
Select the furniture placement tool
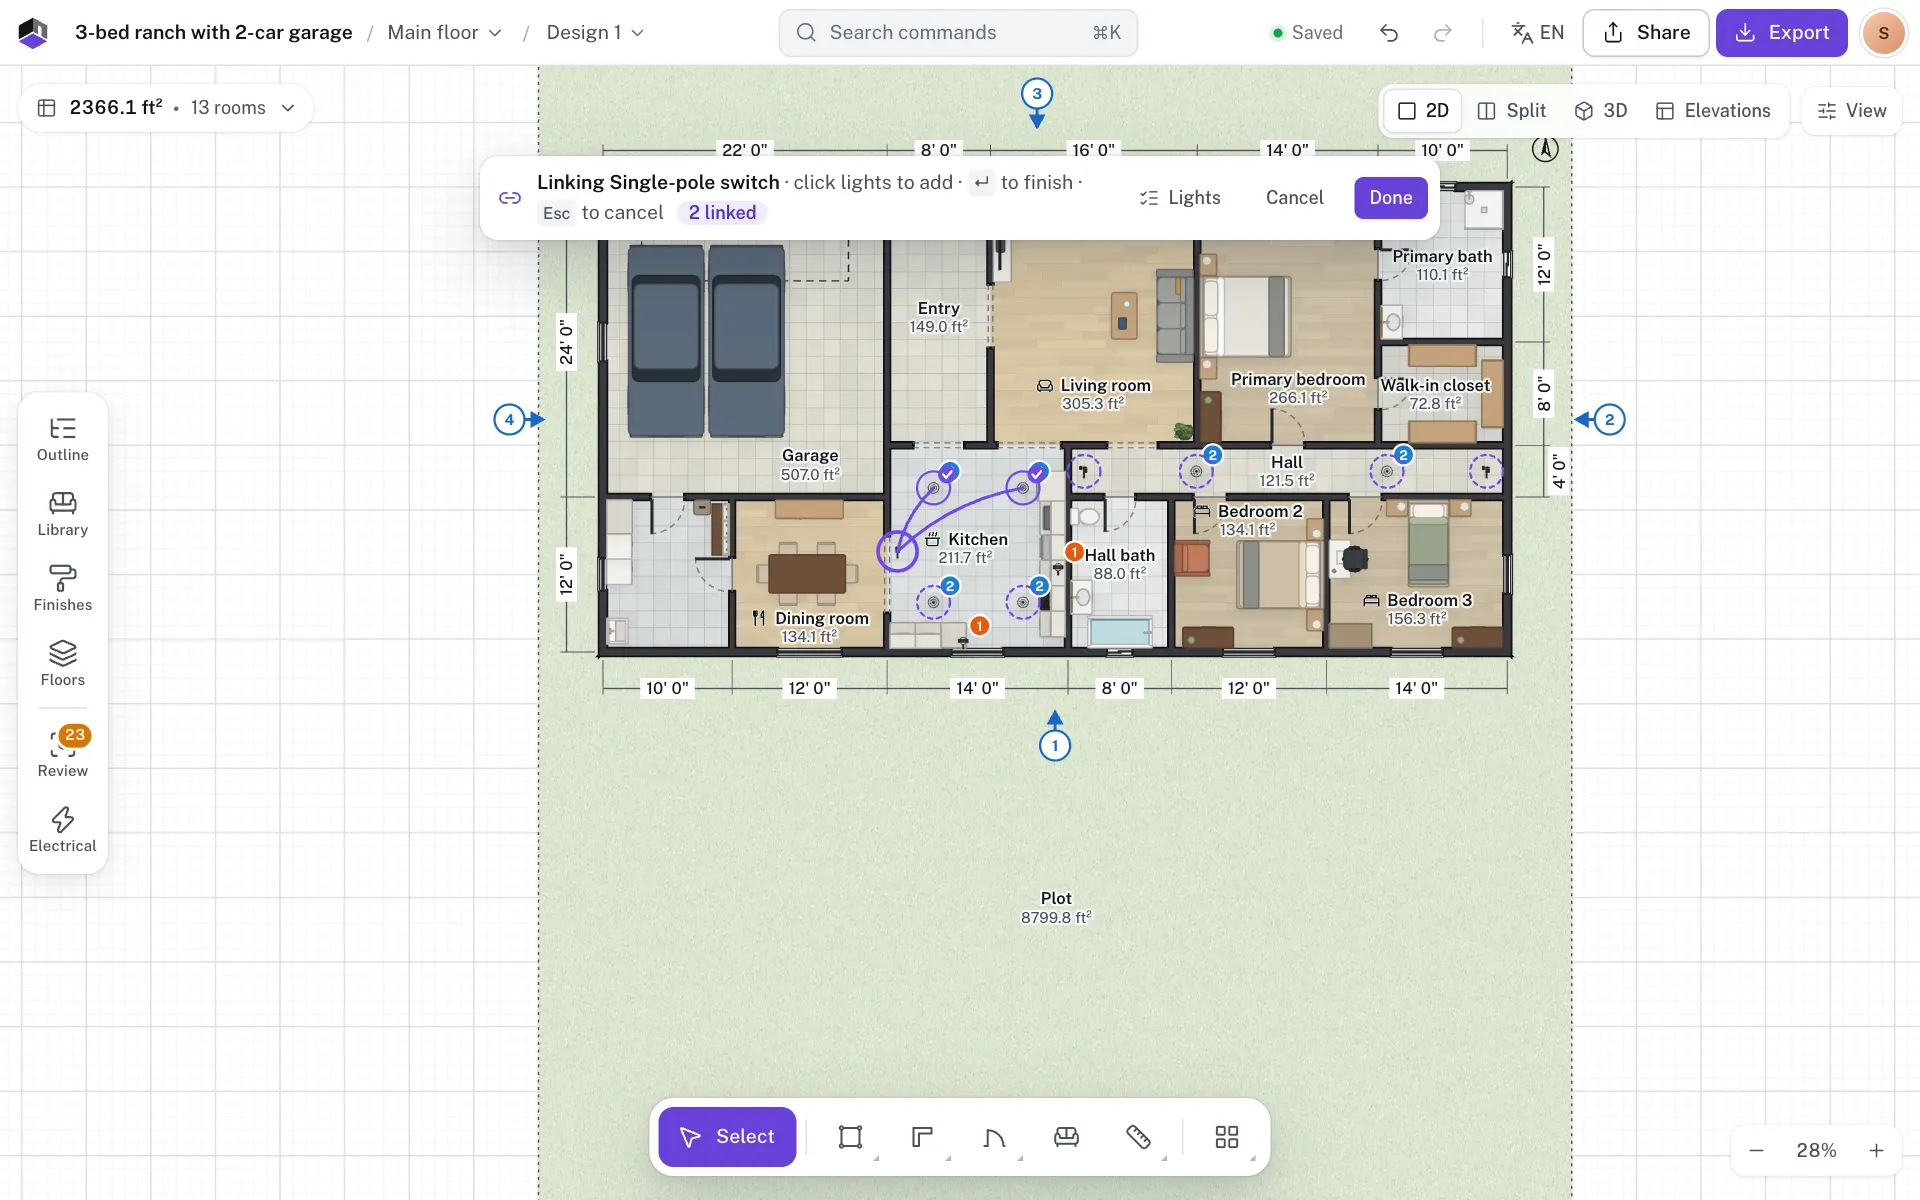1067,1137
